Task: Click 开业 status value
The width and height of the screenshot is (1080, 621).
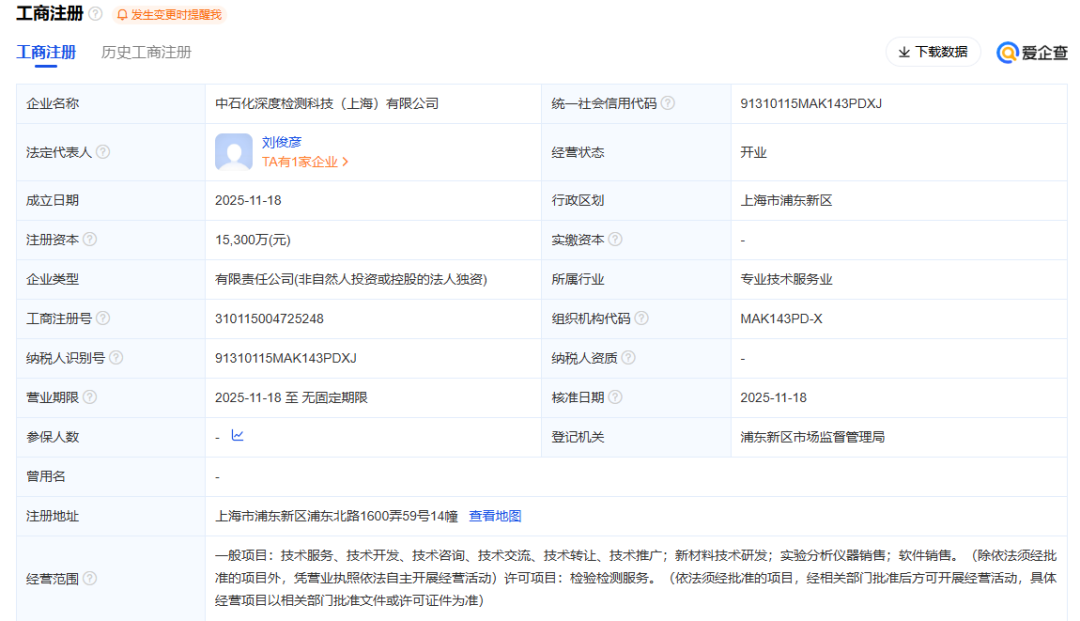Action: pyautogui.click(x=754, y=152)
